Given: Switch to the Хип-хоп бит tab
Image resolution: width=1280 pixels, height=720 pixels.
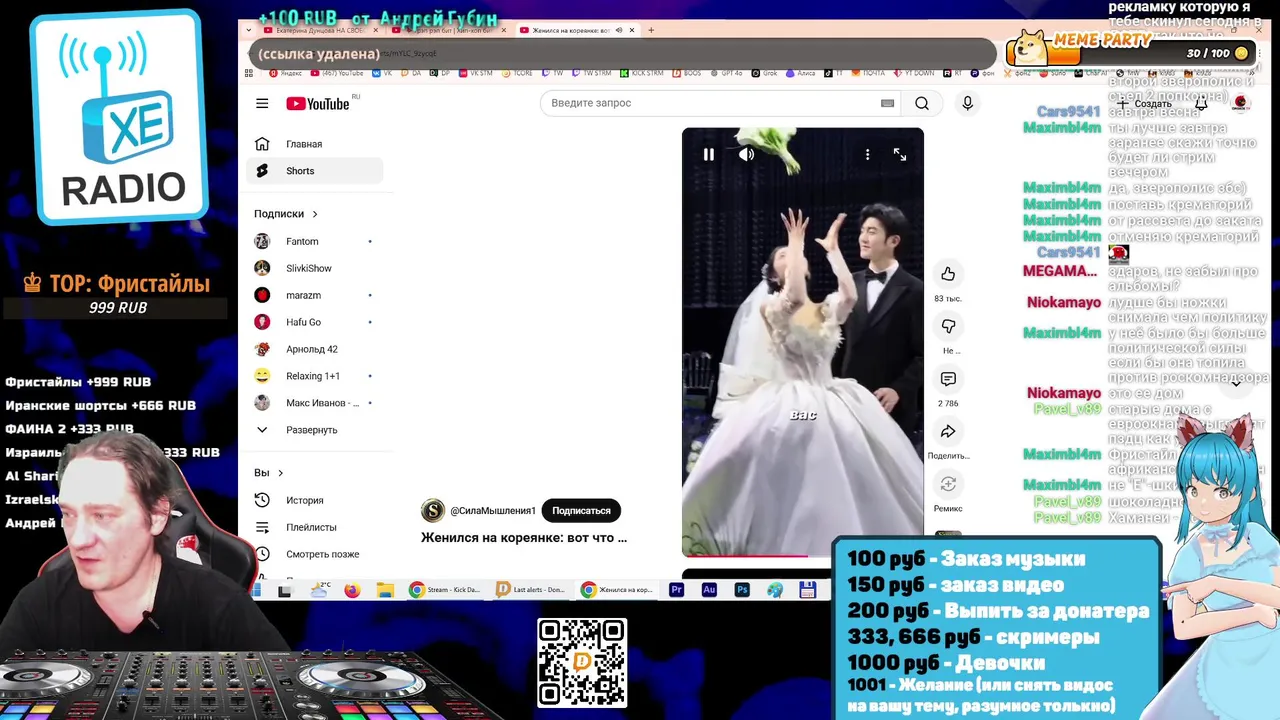Looking at the screenshot, I should pos(448,30).
